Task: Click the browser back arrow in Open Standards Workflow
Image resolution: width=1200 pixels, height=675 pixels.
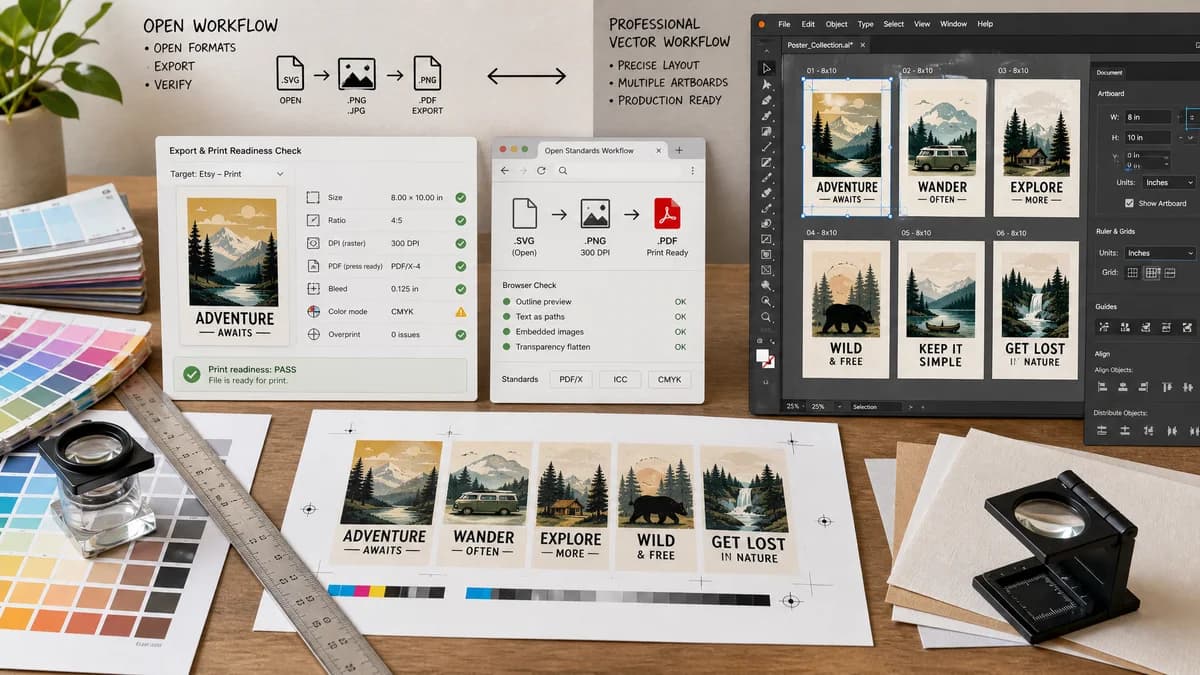Action: (x=505, y=171)
